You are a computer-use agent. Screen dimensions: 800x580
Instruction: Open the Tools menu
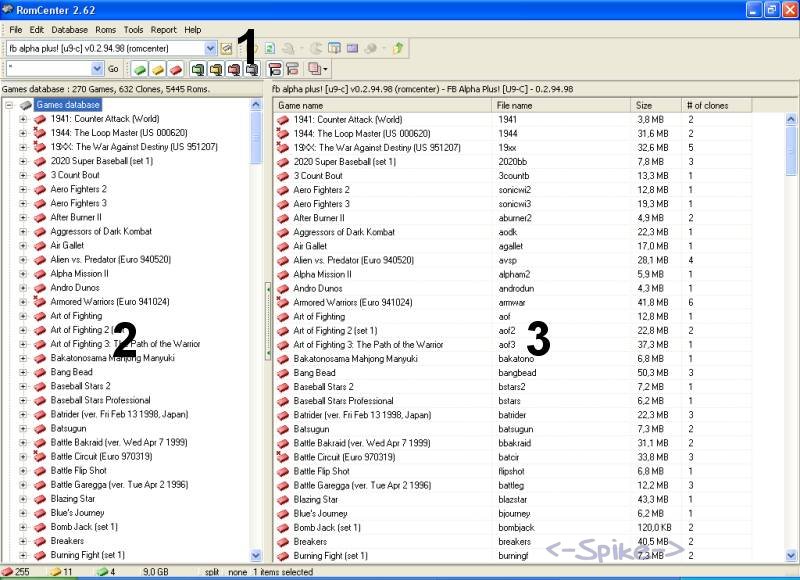134,30
